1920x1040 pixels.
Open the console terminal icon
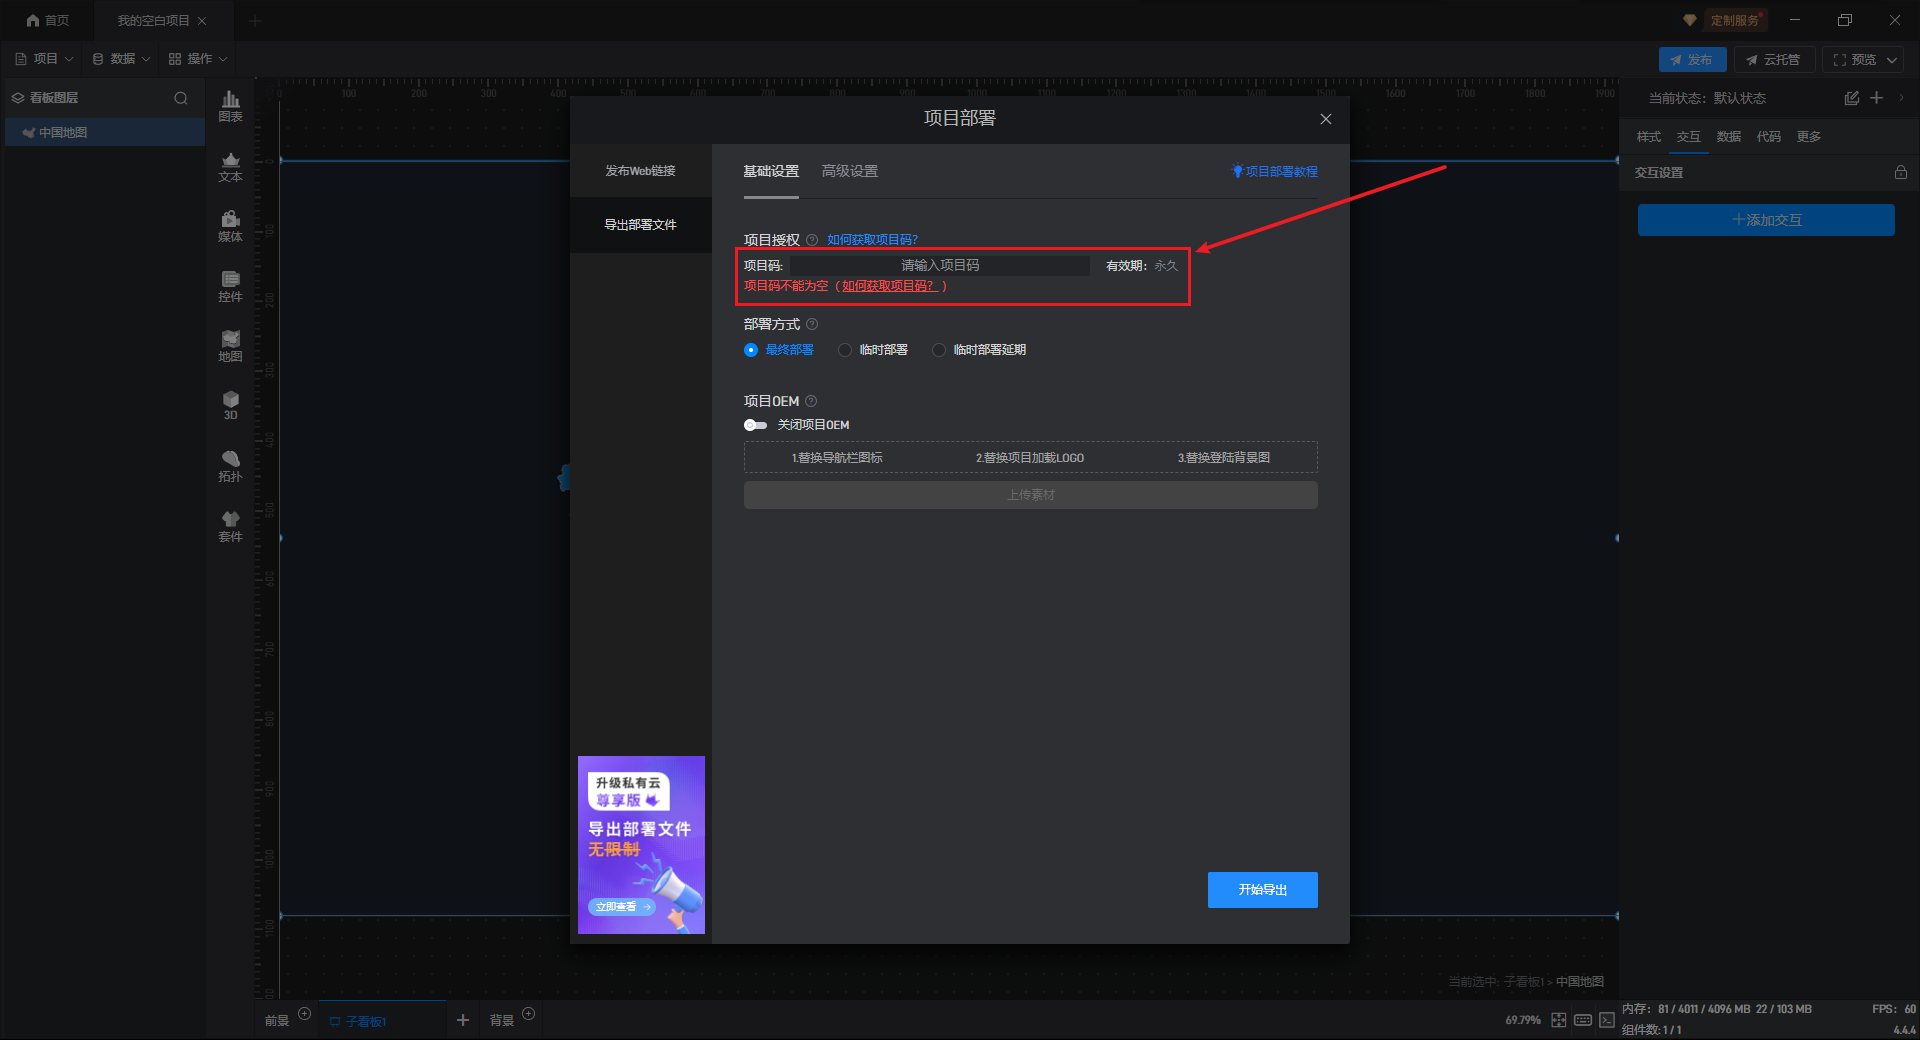pos(1606,1020)
